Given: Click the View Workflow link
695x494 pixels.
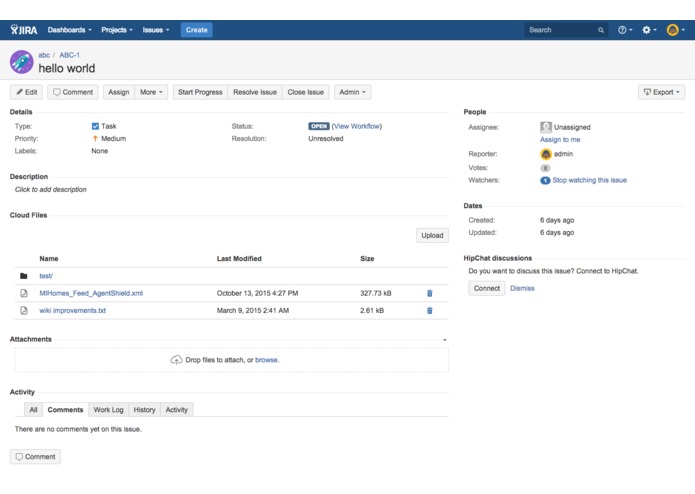Looking at the screenshot, I should [x=357, y=126].
